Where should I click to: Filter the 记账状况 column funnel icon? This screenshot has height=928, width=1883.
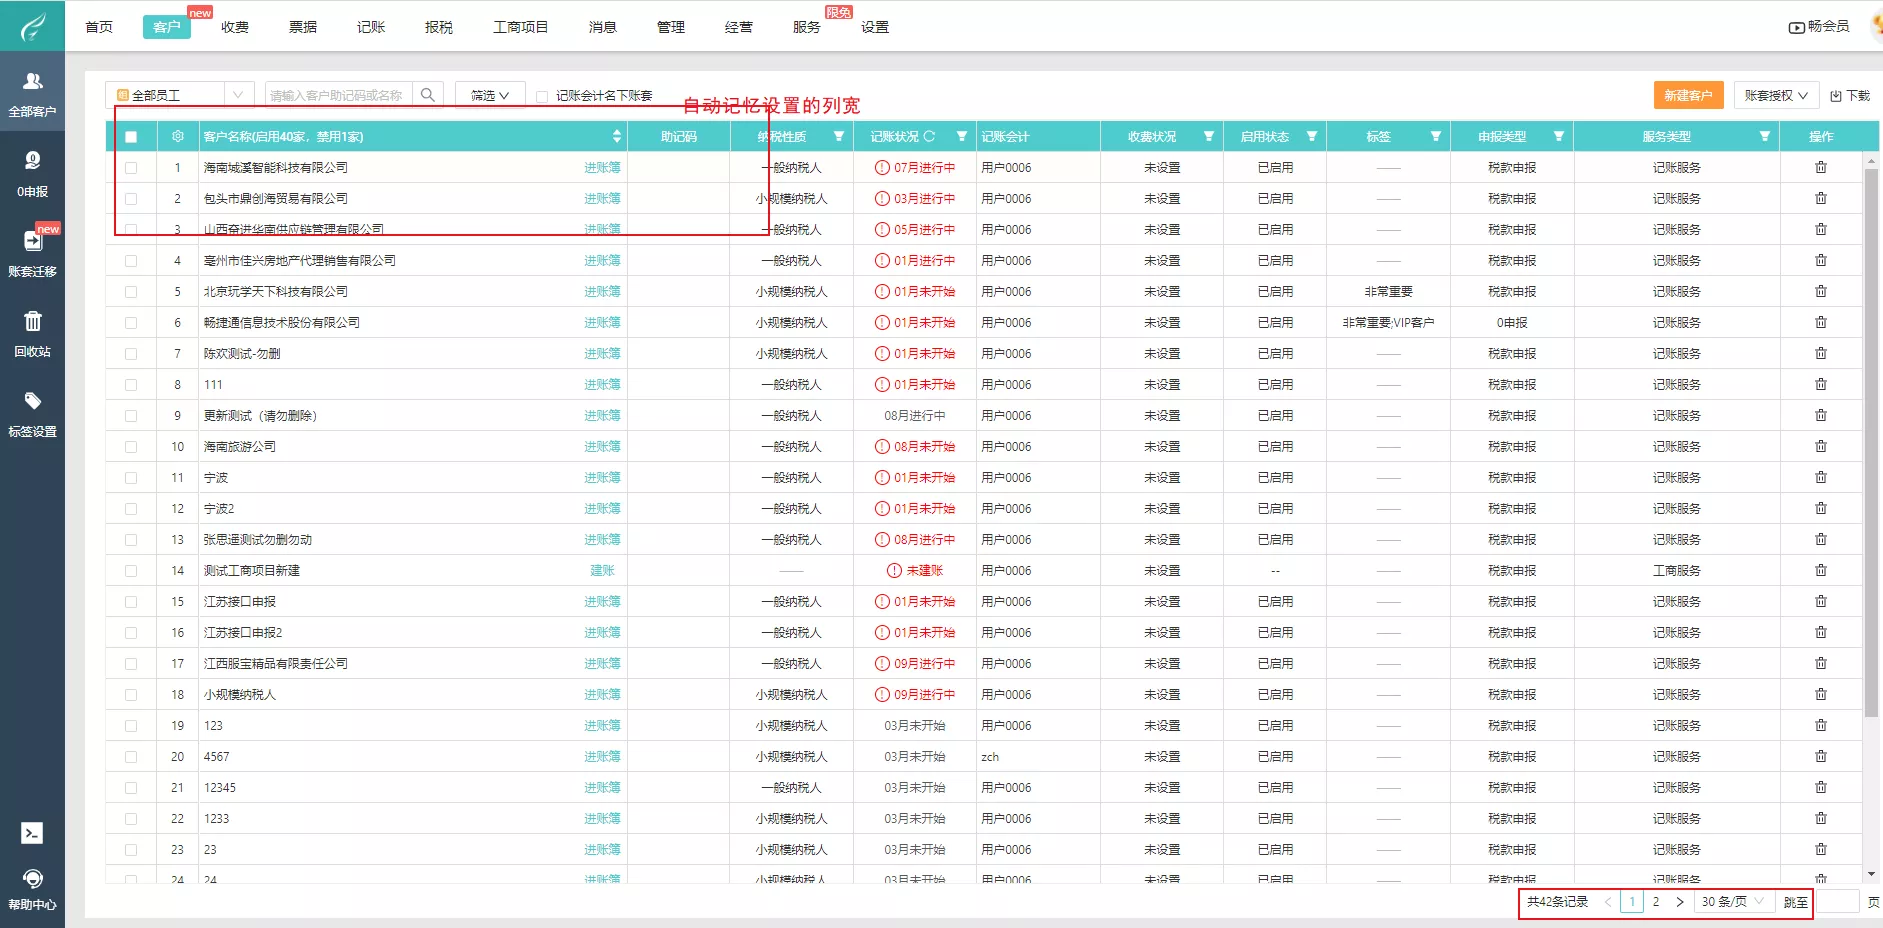[x=962, y=136]
